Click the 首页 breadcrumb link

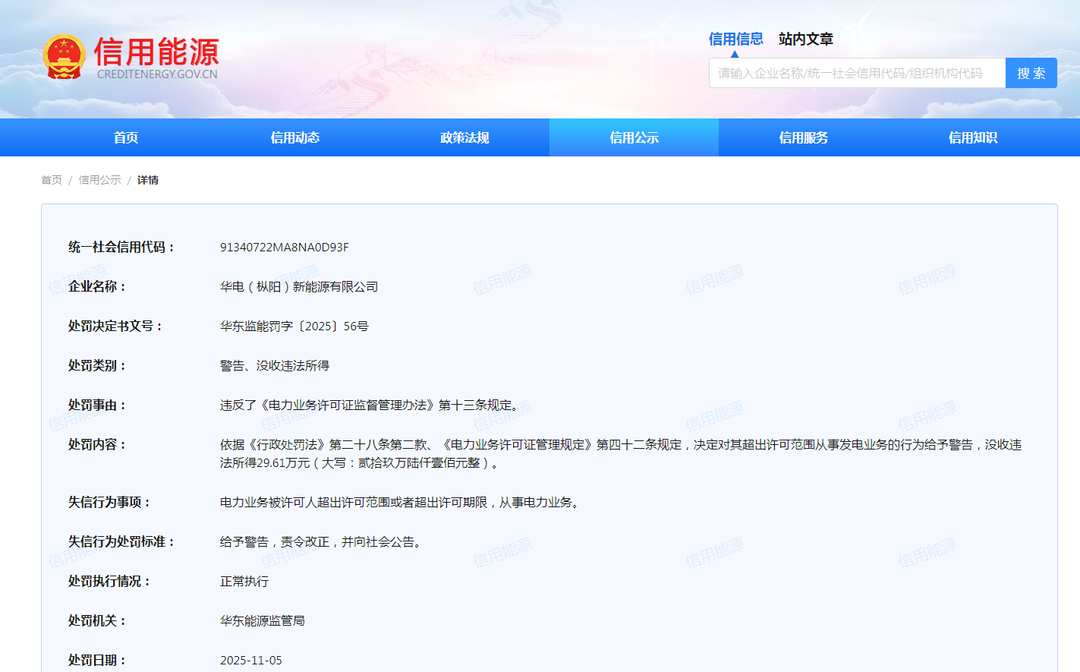51,180
